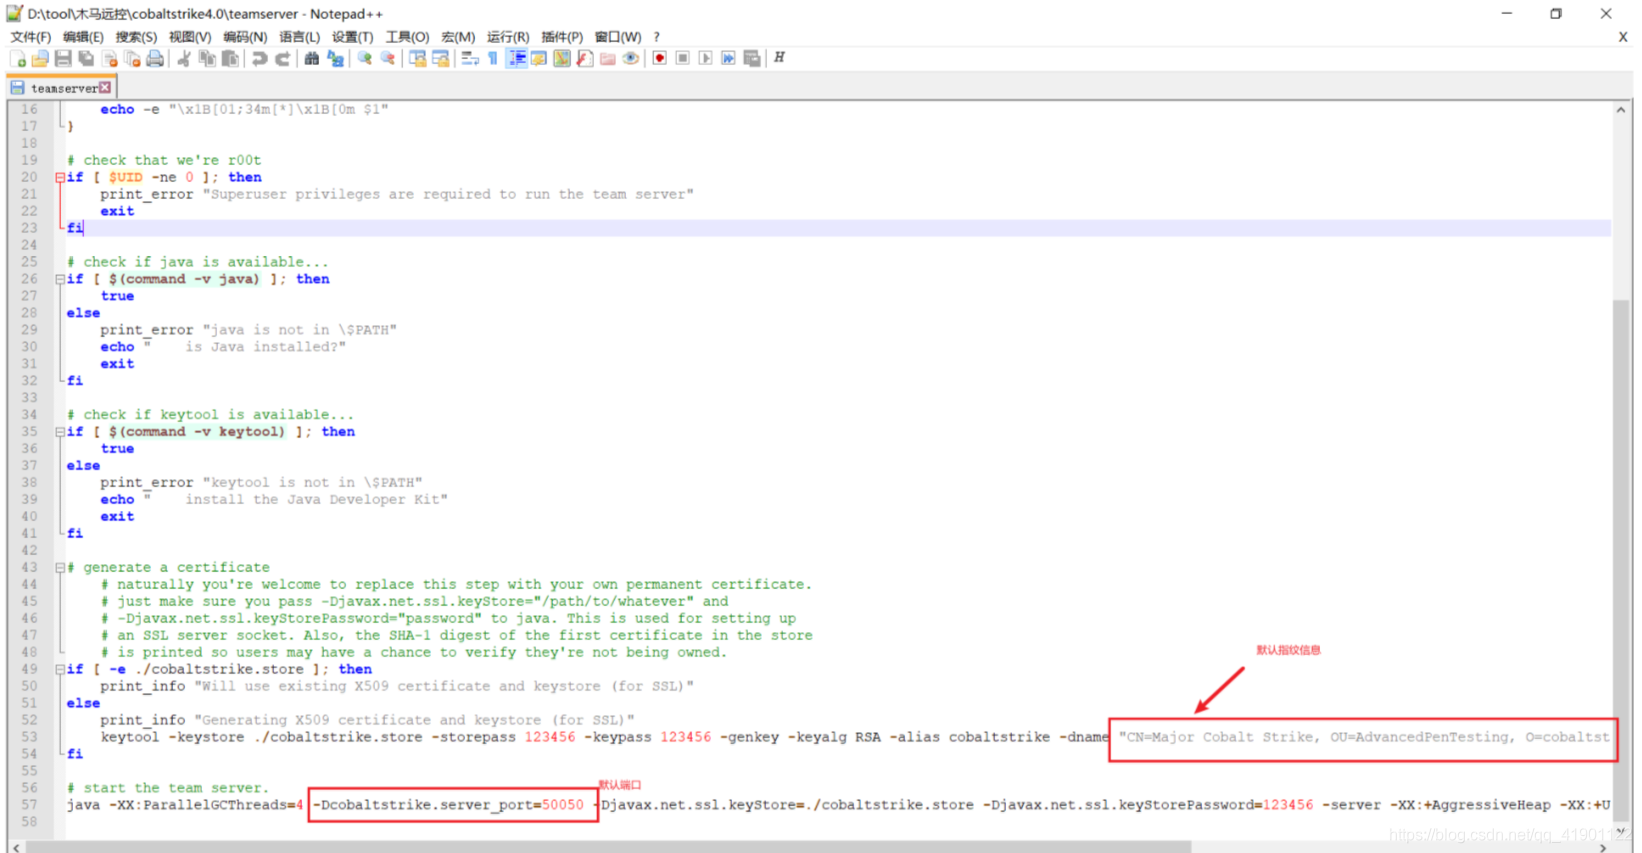
Task: Click the Paste clipboard icon
Action: 230,59
